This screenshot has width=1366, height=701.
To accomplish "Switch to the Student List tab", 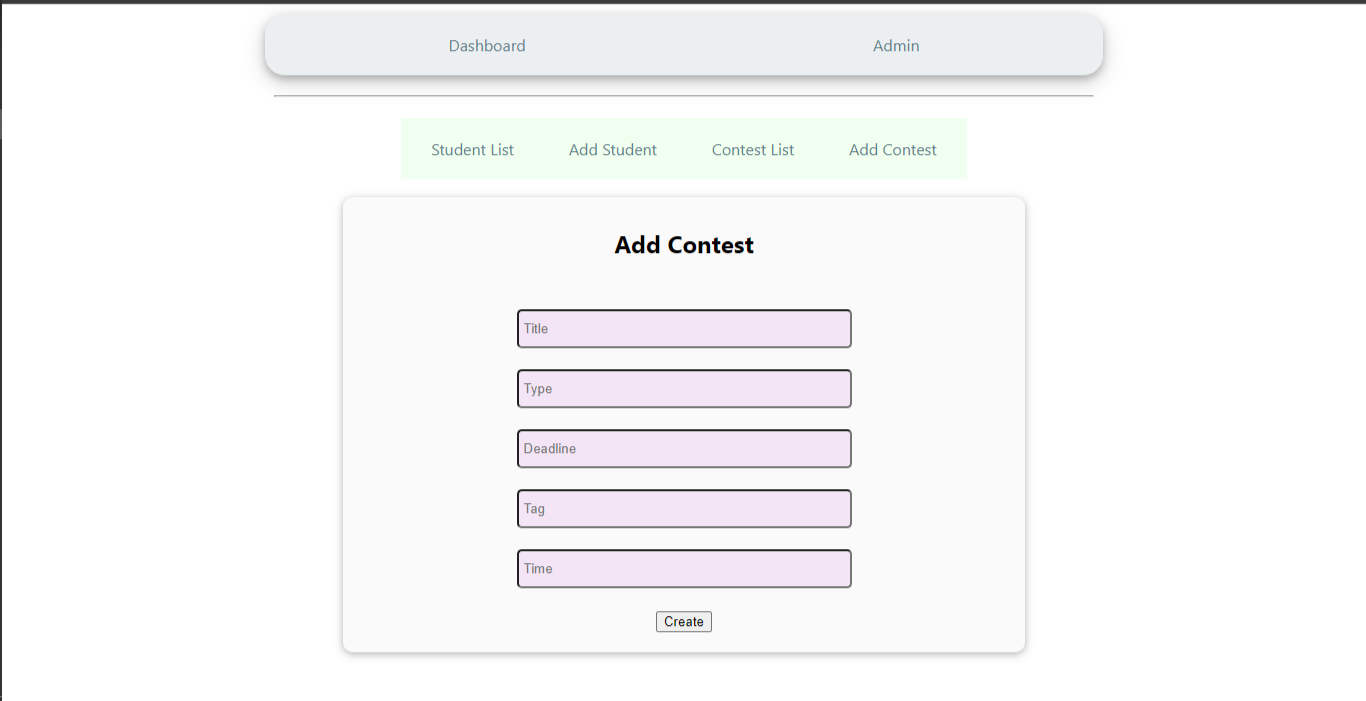I will (x=472, y=149).
